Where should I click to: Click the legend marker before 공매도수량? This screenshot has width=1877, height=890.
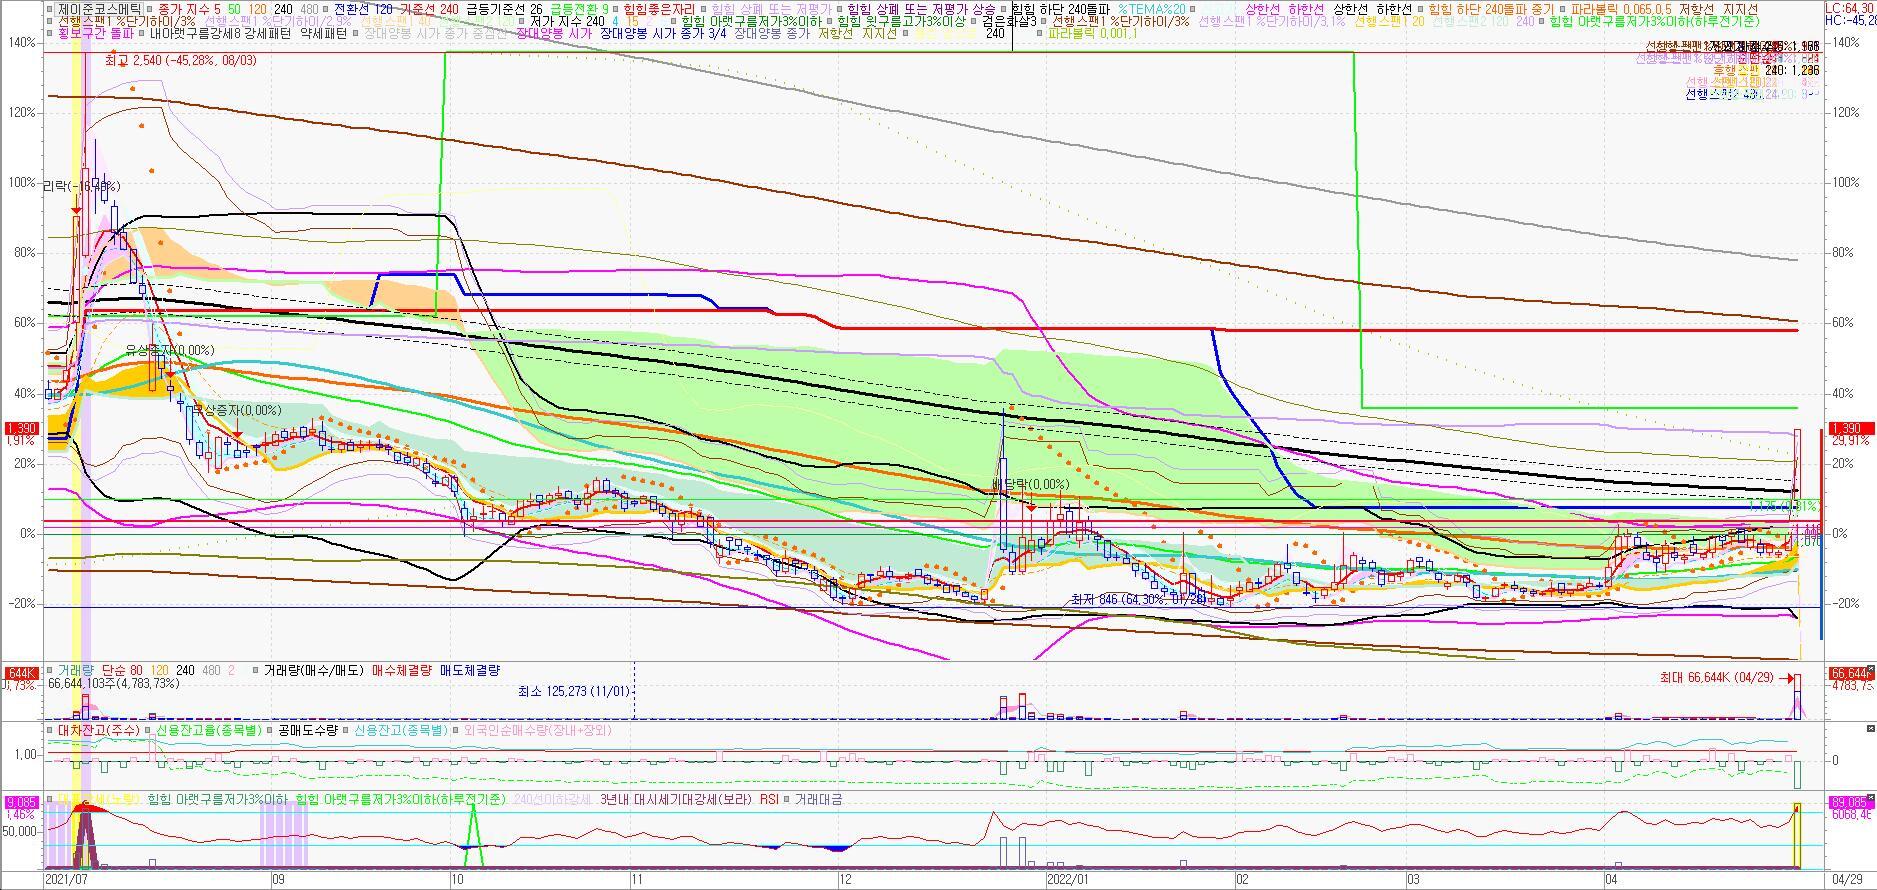click(x=270, y=730)
